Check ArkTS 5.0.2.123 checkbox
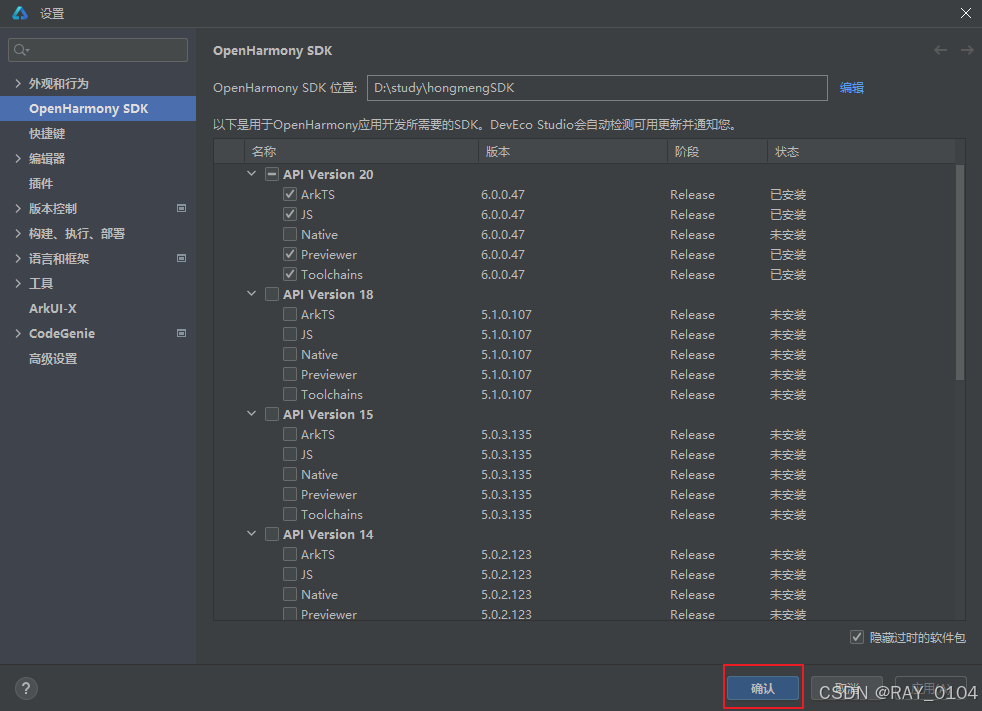Image resolution: width=982 pixels, height=711 pixels. click(289, 554)
